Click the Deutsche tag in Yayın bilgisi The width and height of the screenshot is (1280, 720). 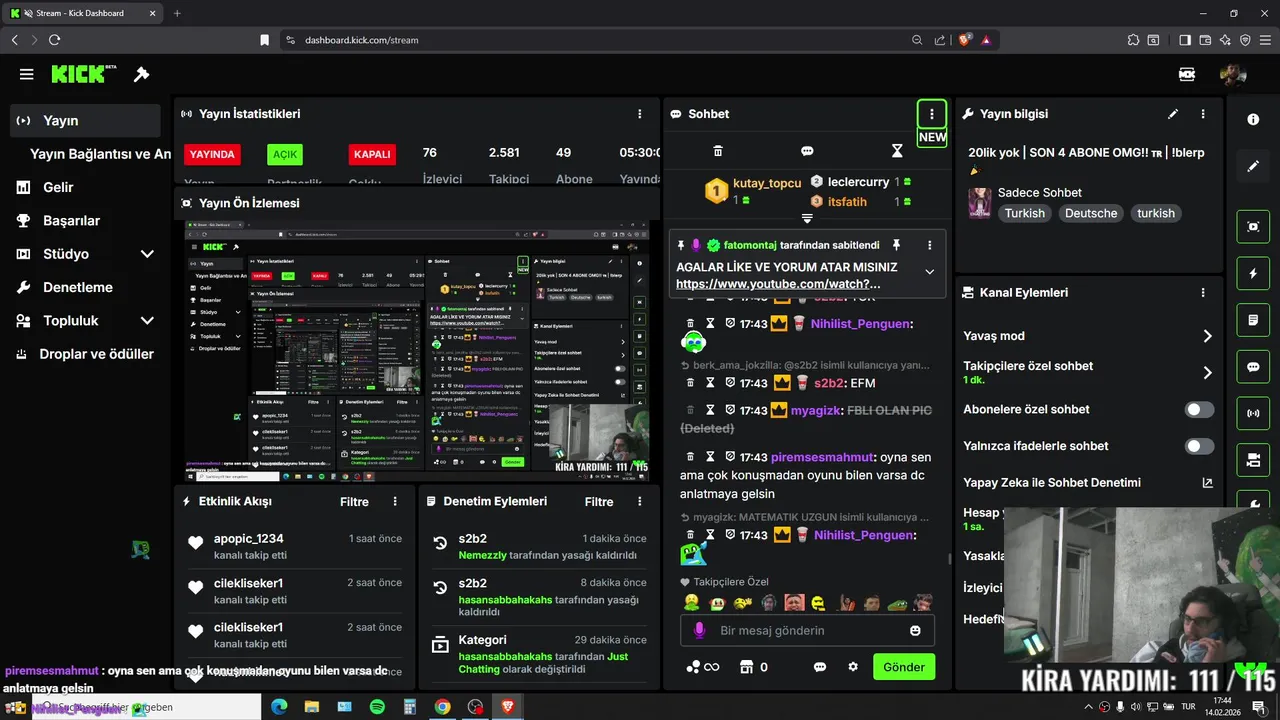pyautogui.click(x=1091, y=213)
